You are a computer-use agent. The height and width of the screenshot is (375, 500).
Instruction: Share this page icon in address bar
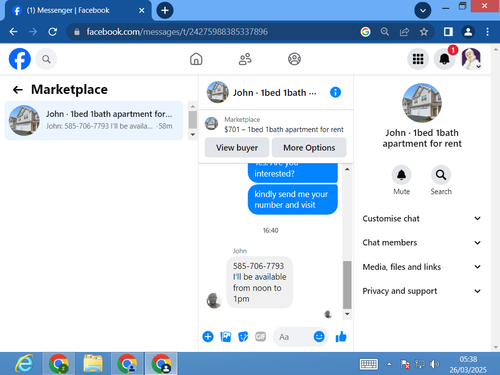click(404, 32)
